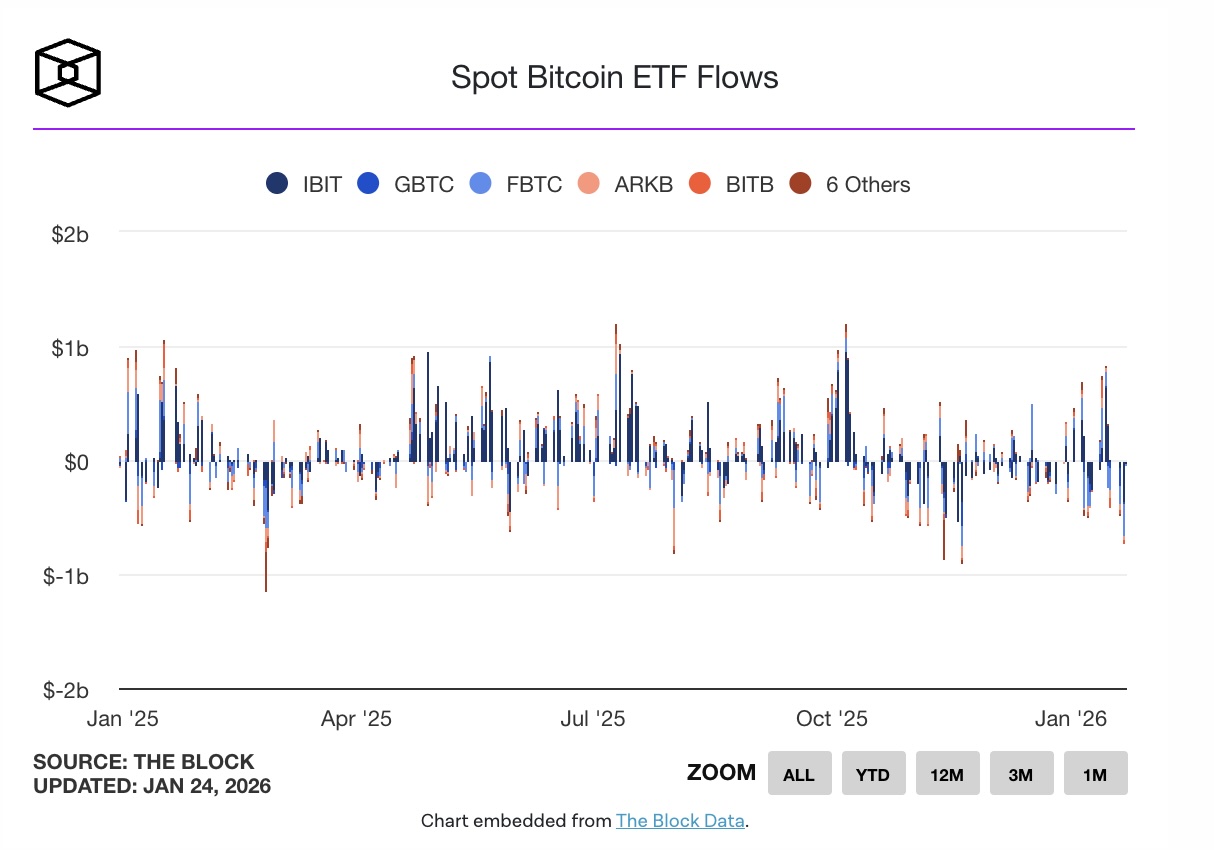Toggle the BITB legend entry off
Viewport: 1214px width, 850px height.
coord(749,184)
